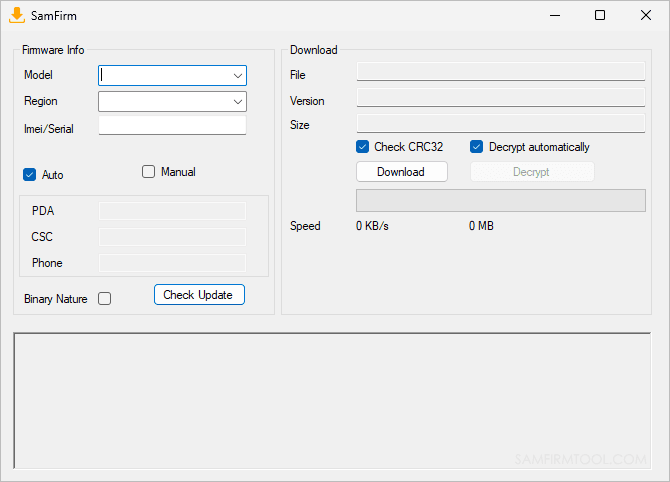Click the SamFirm app icon in title bar
Screen dimensions: 670x482
[x=17, y=15]
